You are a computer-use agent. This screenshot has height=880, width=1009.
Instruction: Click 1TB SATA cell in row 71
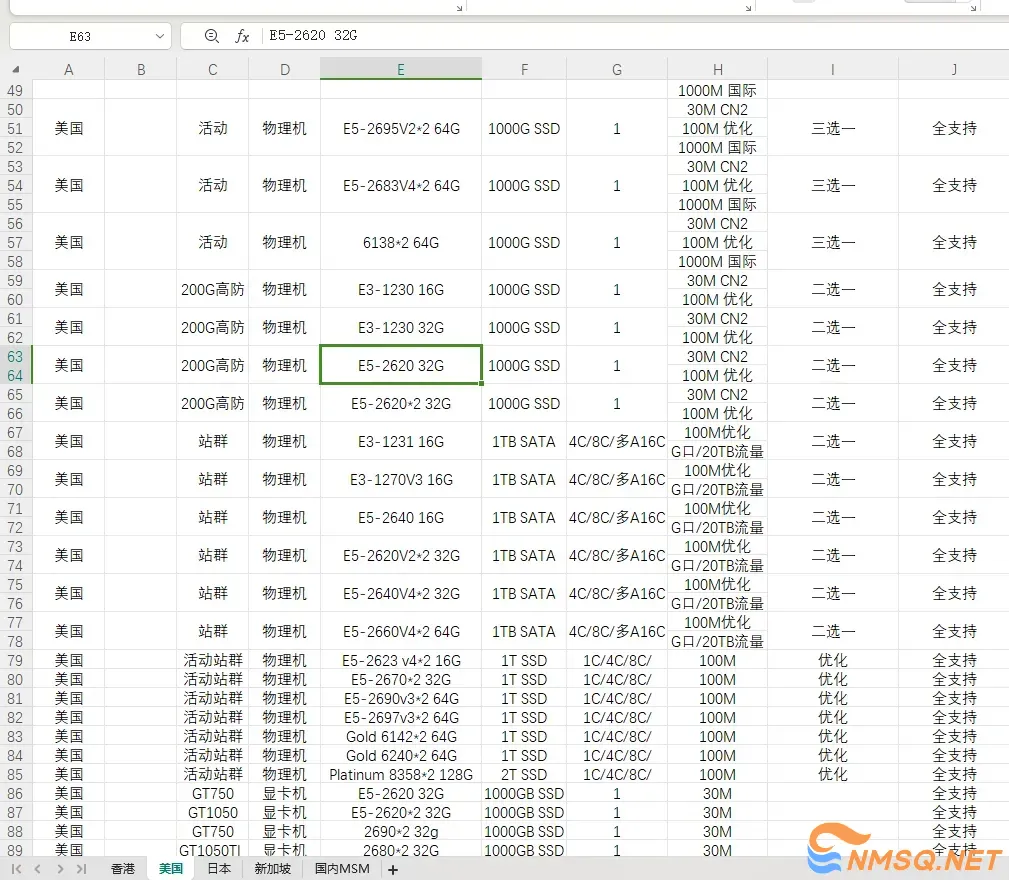tap(524, 518)
